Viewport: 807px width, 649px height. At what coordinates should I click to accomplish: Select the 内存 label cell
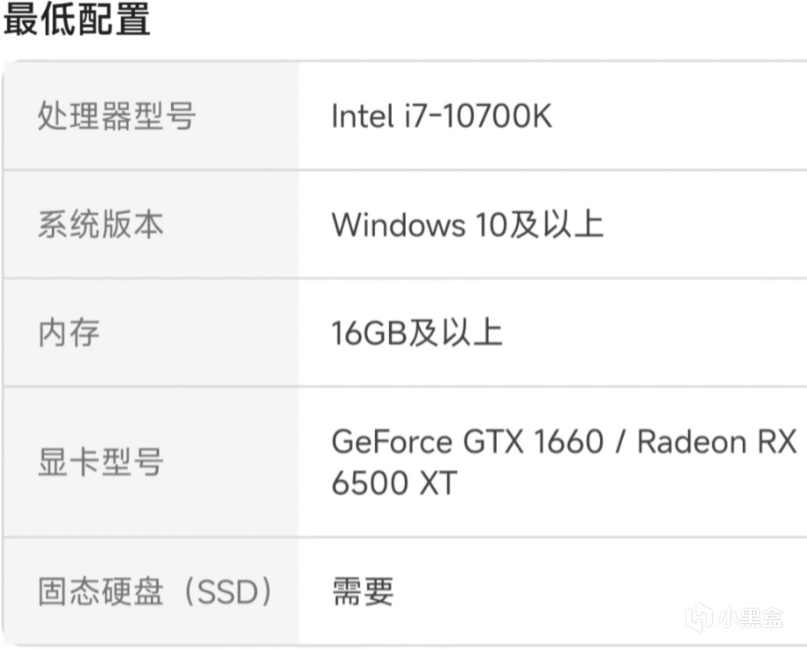tap(69, 332)
